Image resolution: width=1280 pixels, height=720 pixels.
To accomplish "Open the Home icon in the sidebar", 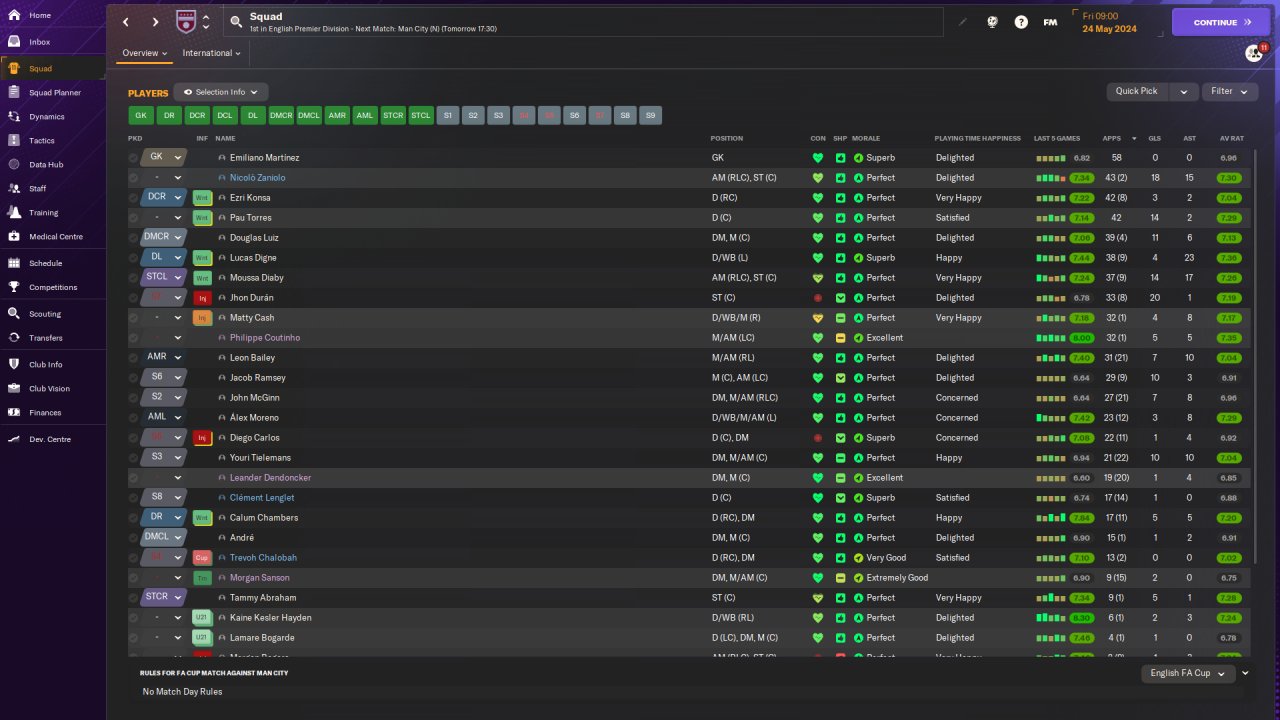I will [x=14, y=16].
